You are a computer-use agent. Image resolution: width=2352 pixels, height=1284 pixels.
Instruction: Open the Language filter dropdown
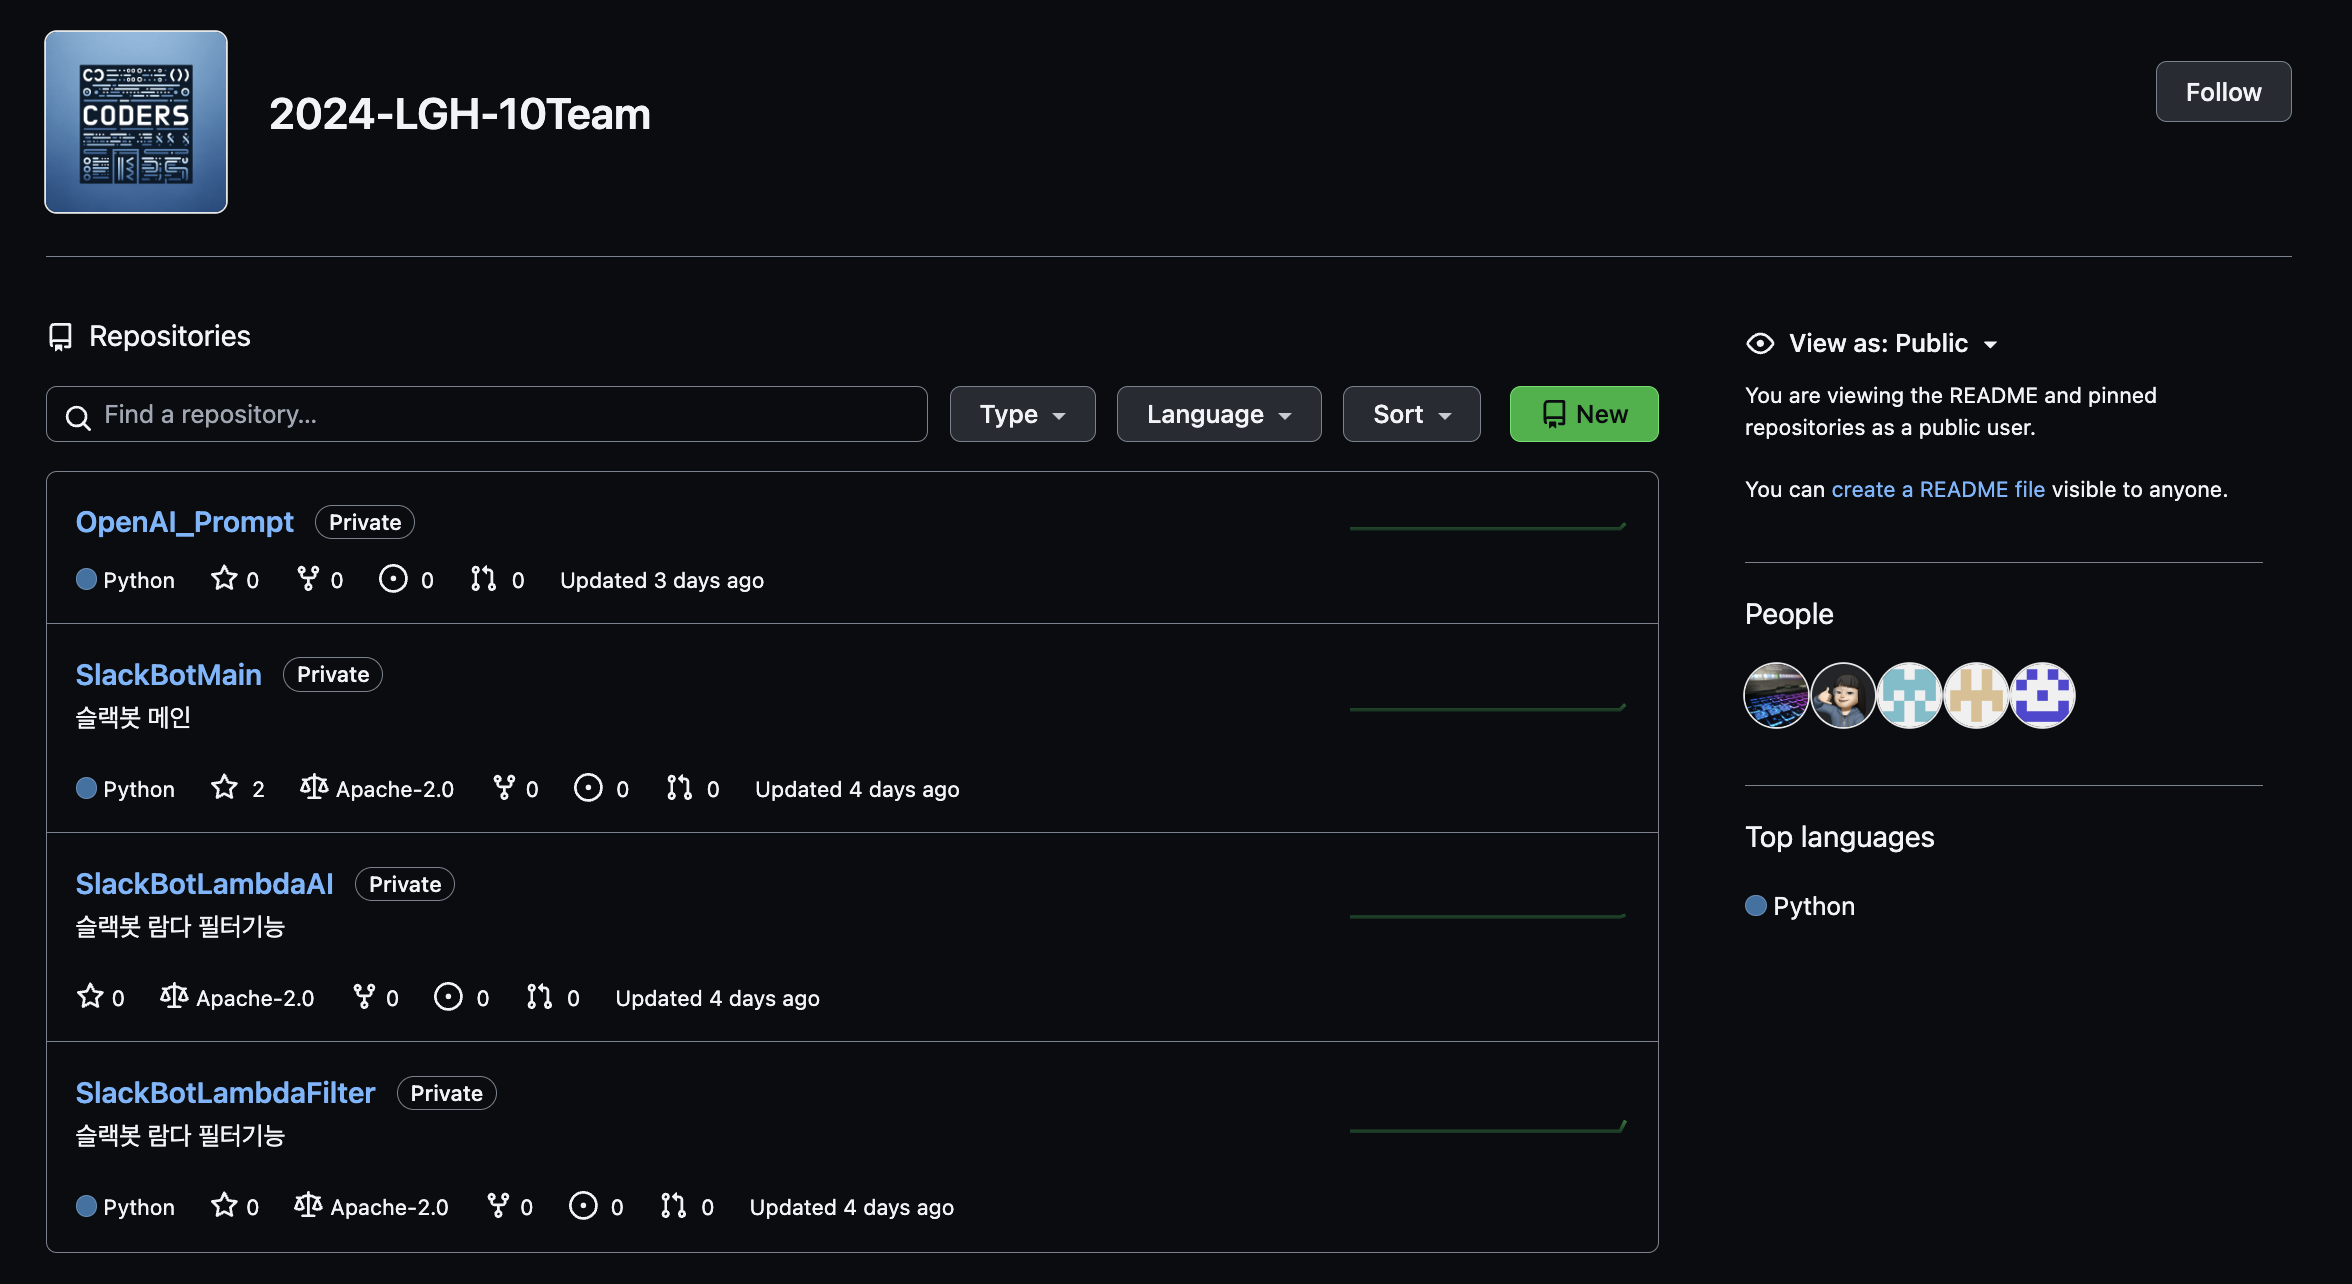point(1219,414)
